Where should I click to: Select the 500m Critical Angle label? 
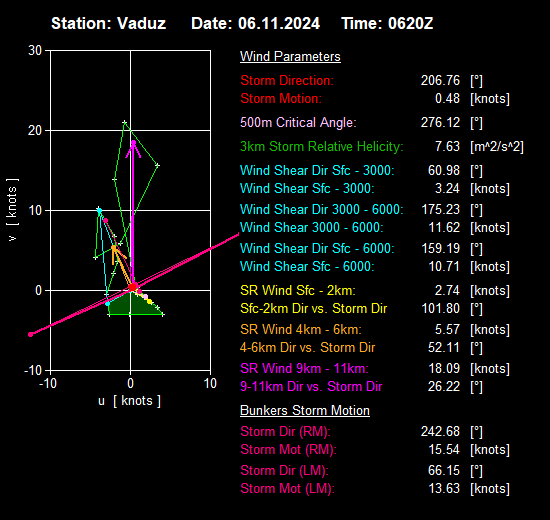[x=298, y=122]
